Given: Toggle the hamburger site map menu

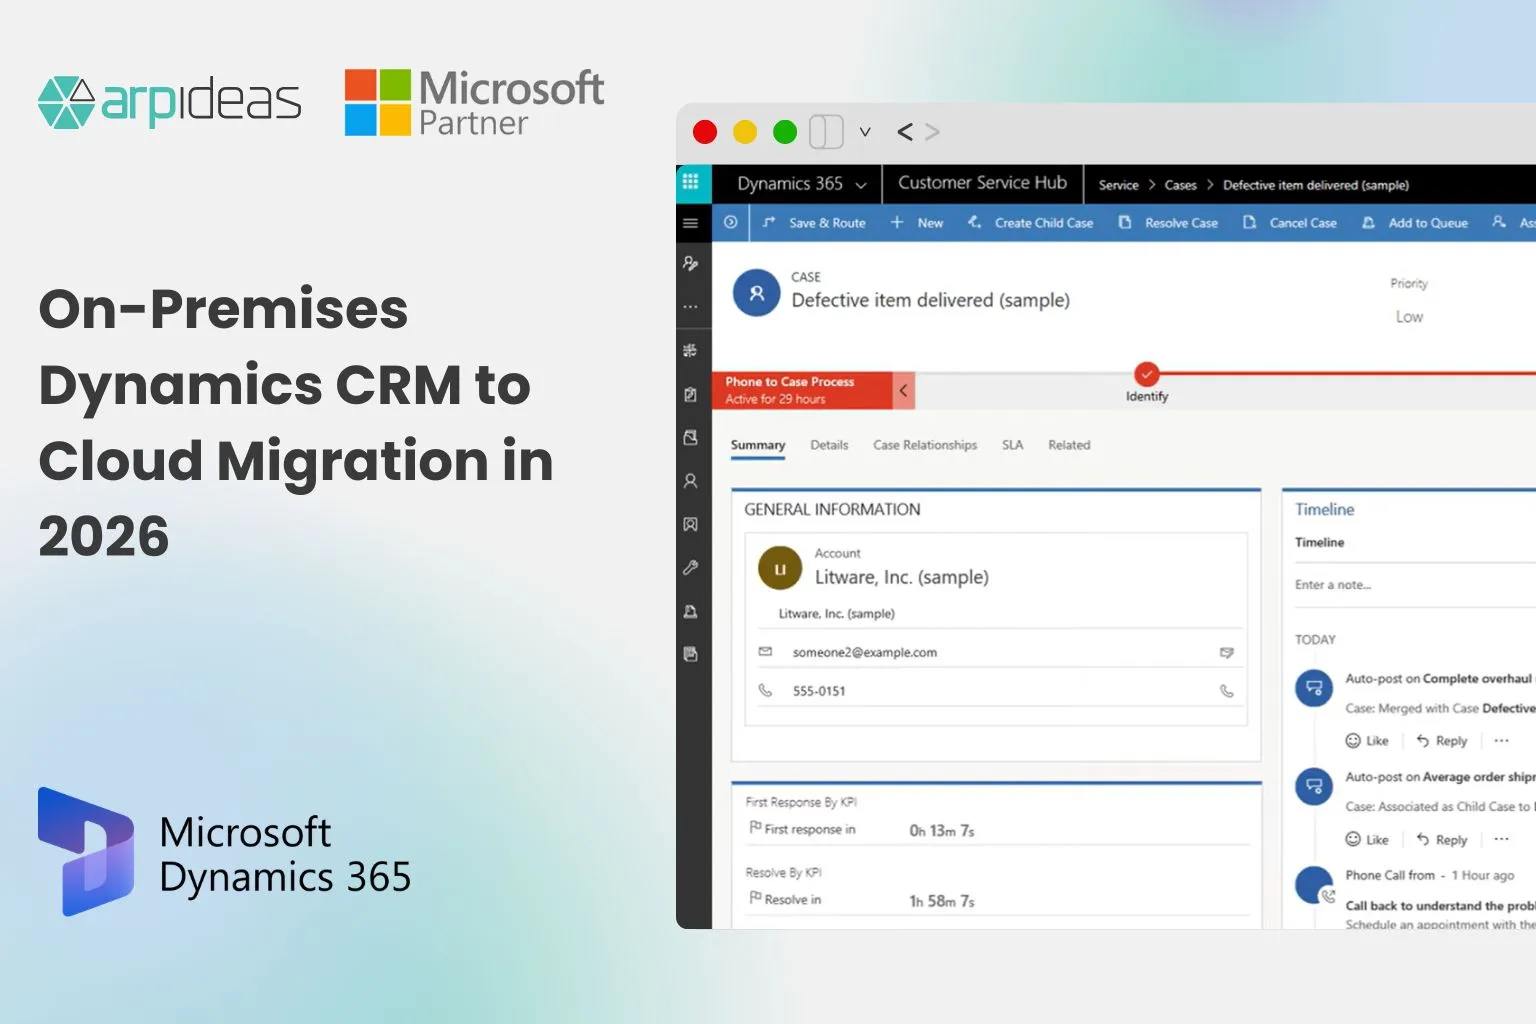Looking at the screenshot, I should 691,223.
